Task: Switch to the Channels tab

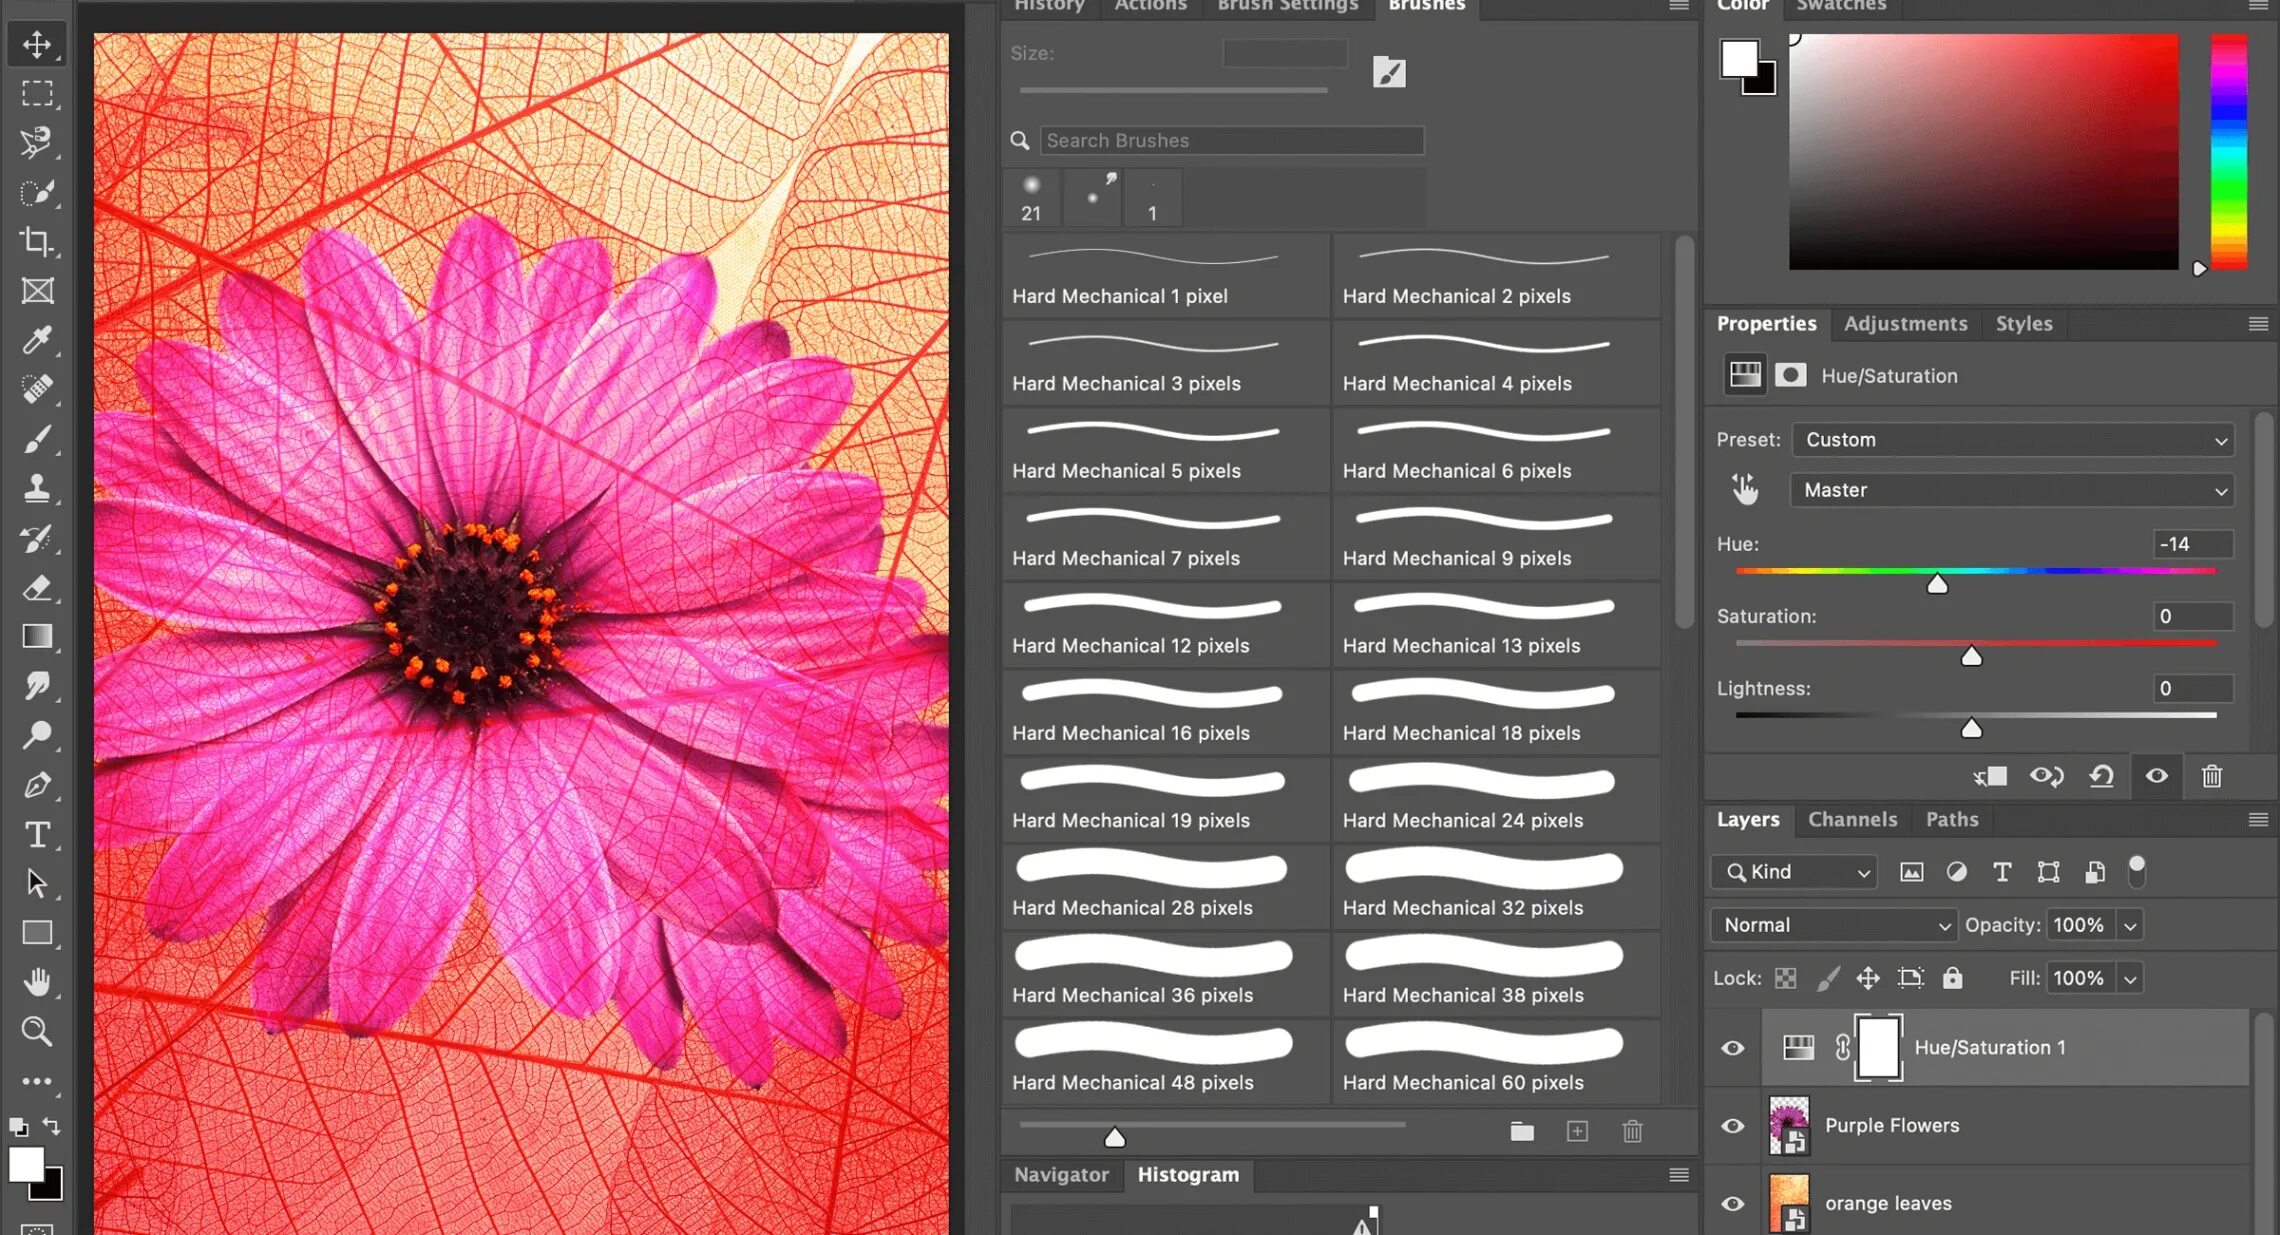Action: (x=1852, y=819)
